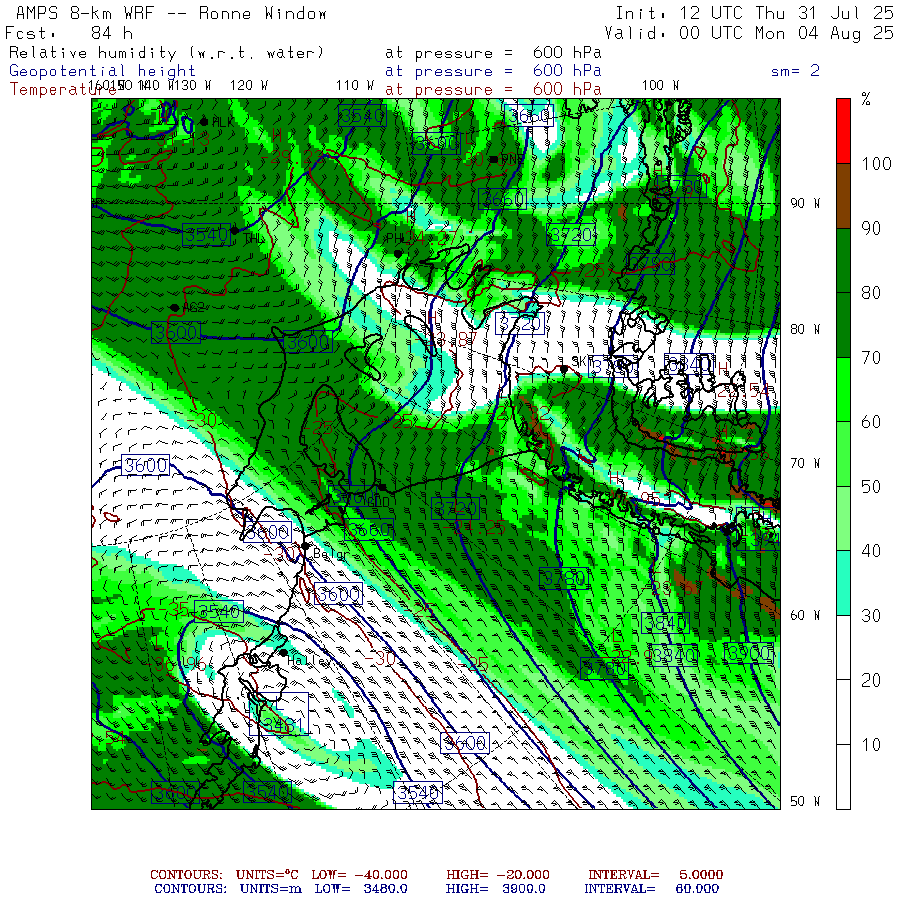The height and width of the screenshot is (900, 900).
Task: Click the red 'UNITS=°C' legend text
Action: (267, 875)
